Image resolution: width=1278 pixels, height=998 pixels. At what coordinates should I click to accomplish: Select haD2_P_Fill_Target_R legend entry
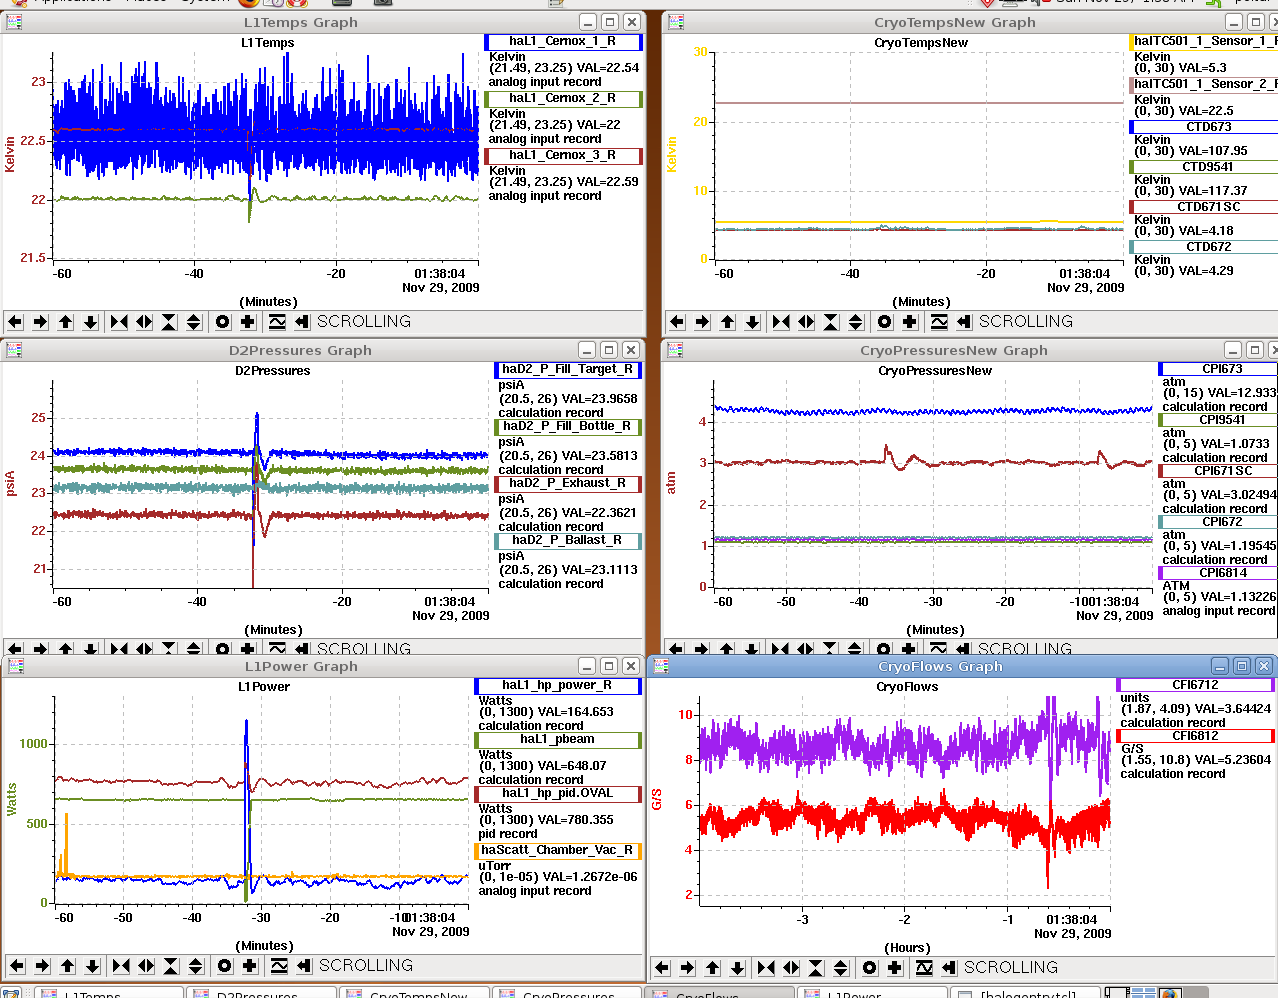567,370
